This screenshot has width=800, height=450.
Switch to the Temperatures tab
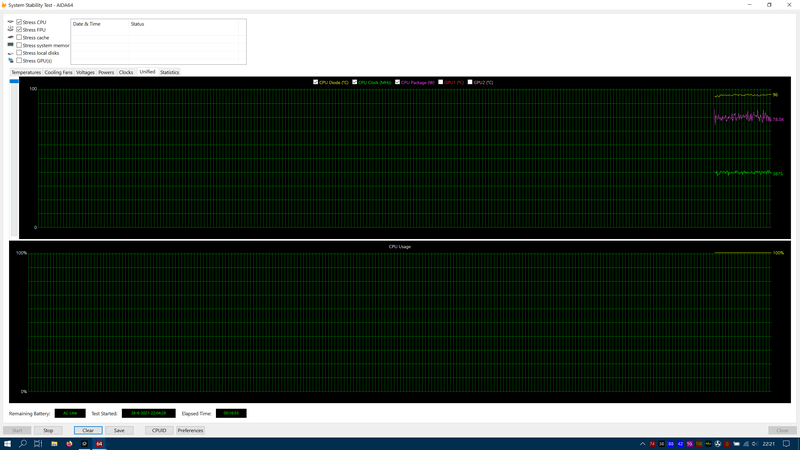(x=26, y=72)
